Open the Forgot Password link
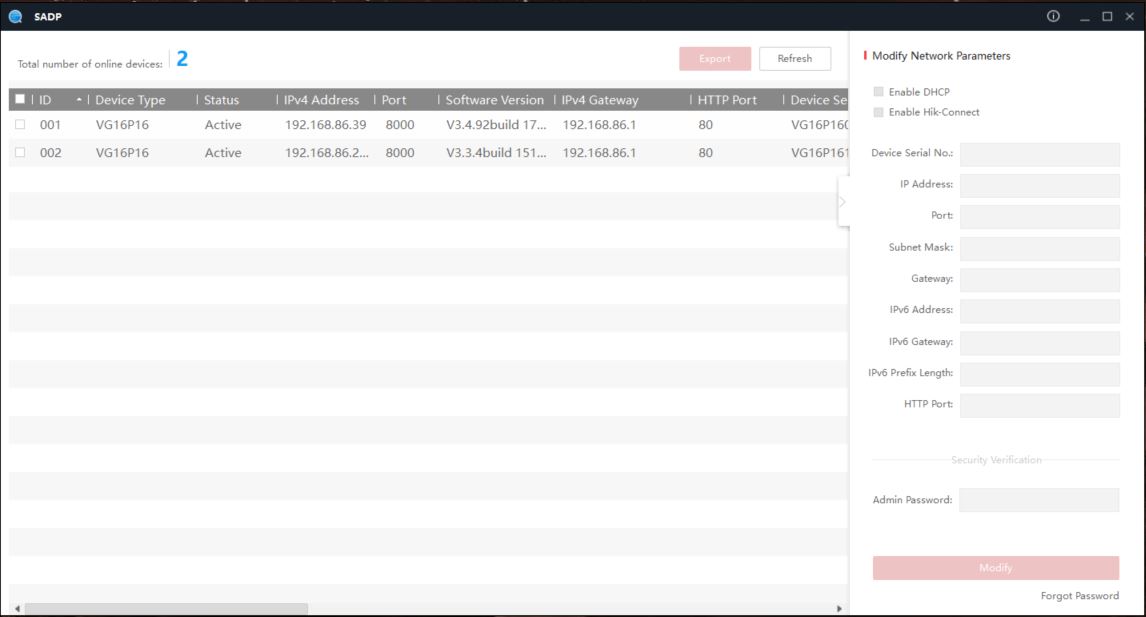The image size is (1146, 617). [1079, 596]
